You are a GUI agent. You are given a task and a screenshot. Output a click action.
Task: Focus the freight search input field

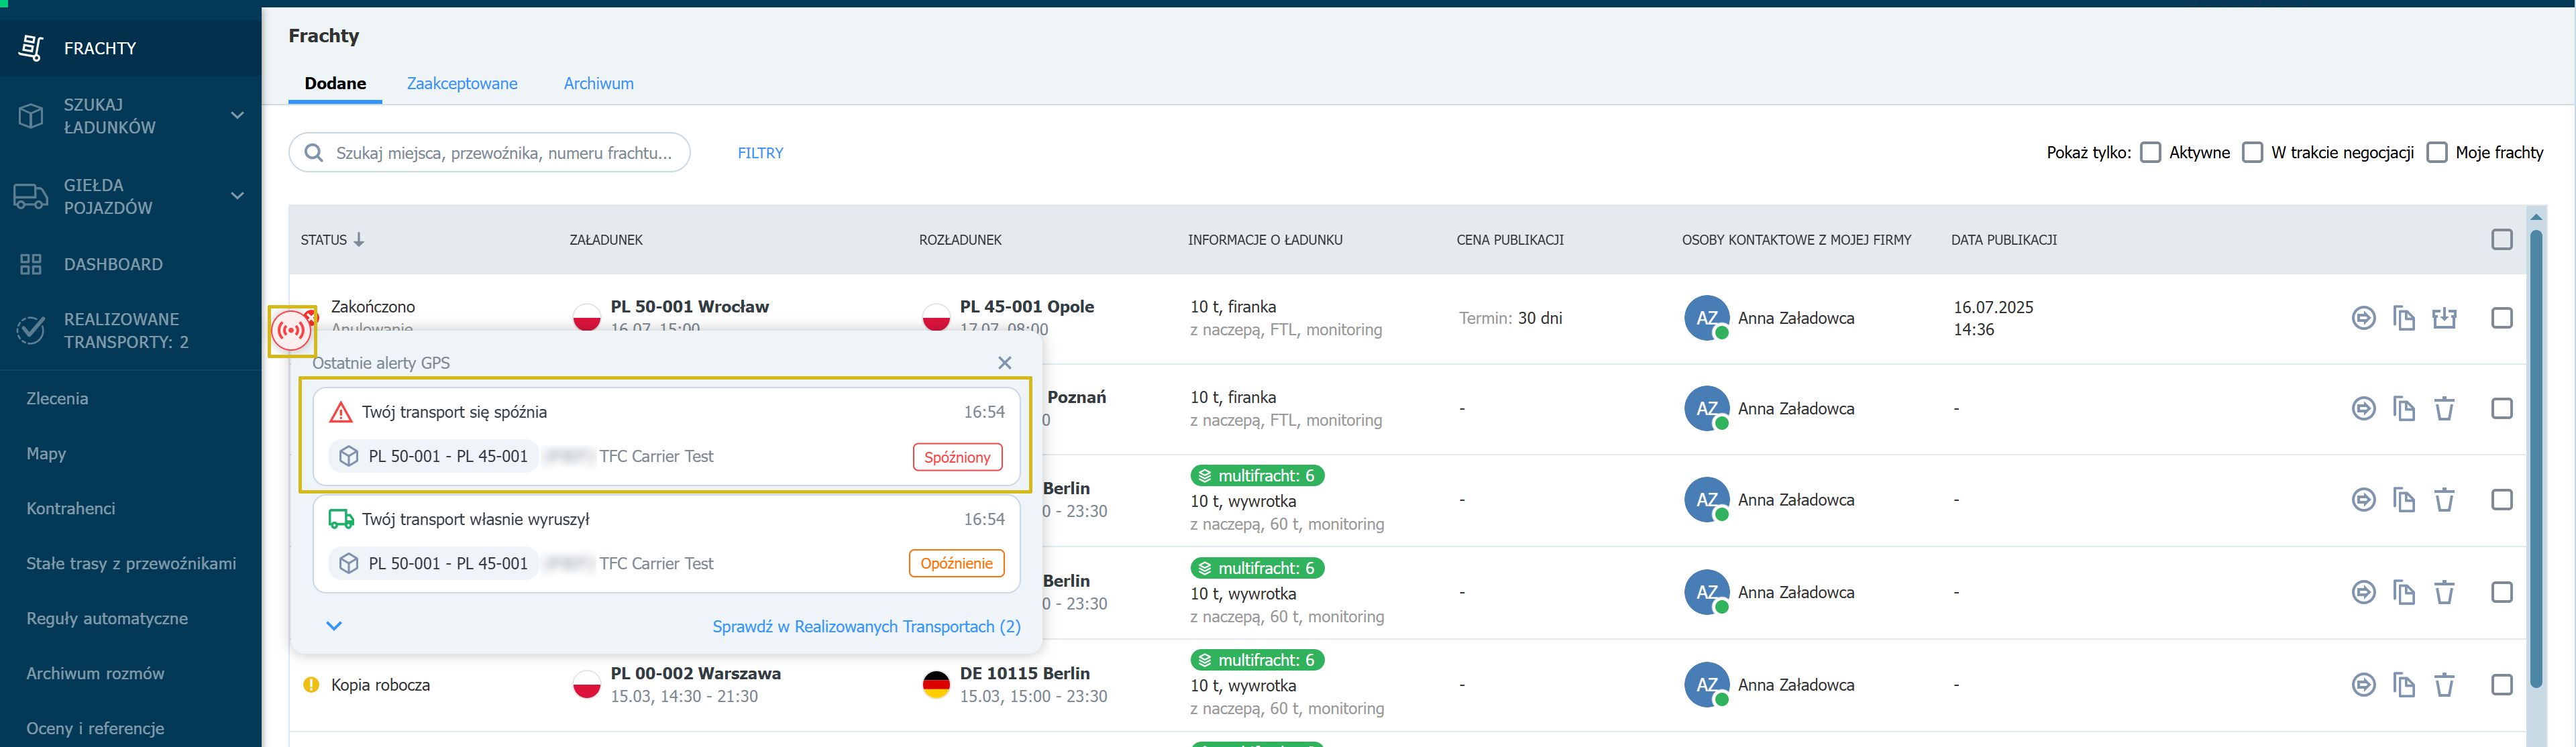(x=490, y=153)
